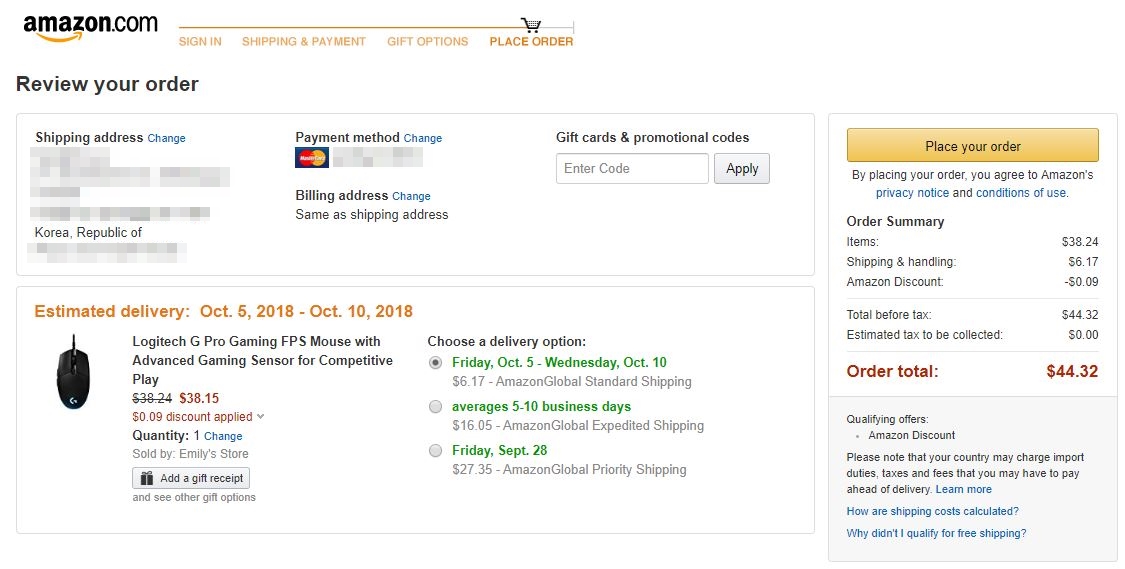Screen dimensions: 1125x569
Task: Open How are shipping costs calculated
Action: (x=932, y=512)
